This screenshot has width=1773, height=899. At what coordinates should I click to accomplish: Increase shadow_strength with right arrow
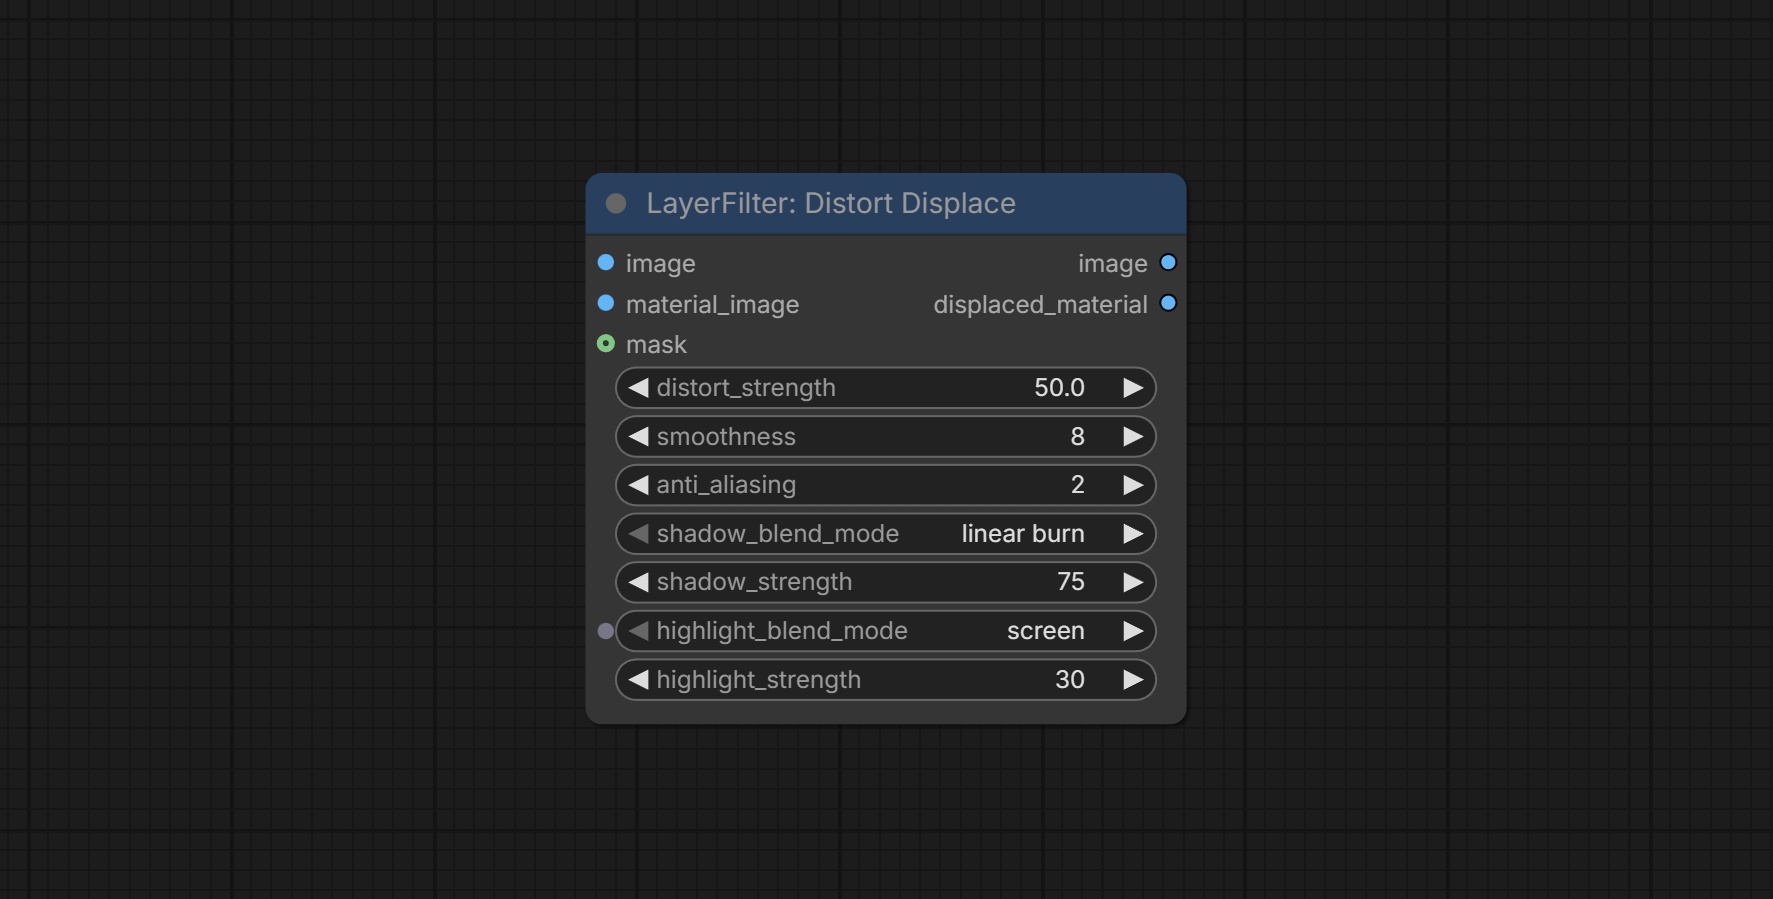tap(1132, 582)
